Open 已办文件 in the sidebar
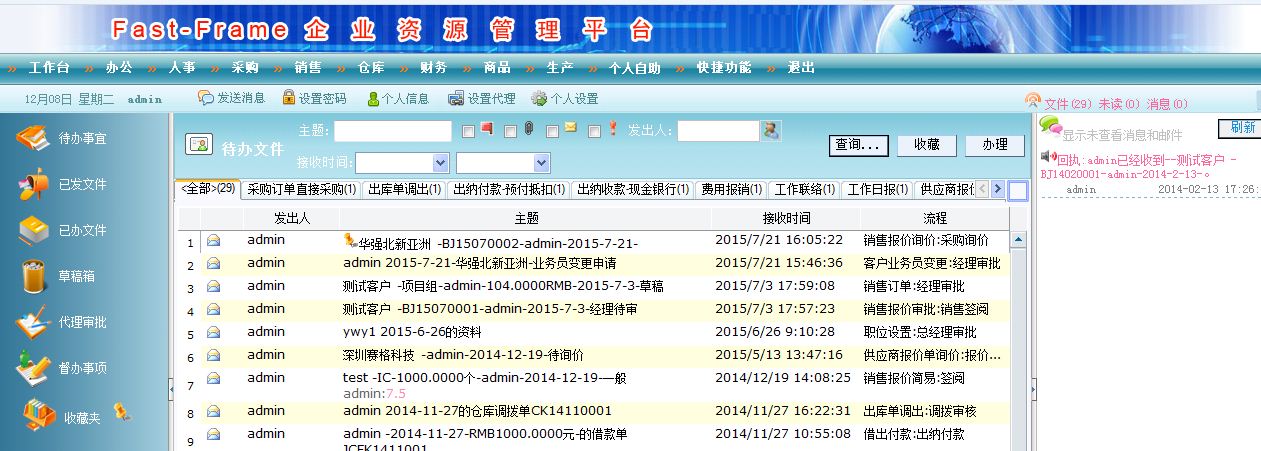Viewport: 1261px width, 451px height. pos(82,230)
